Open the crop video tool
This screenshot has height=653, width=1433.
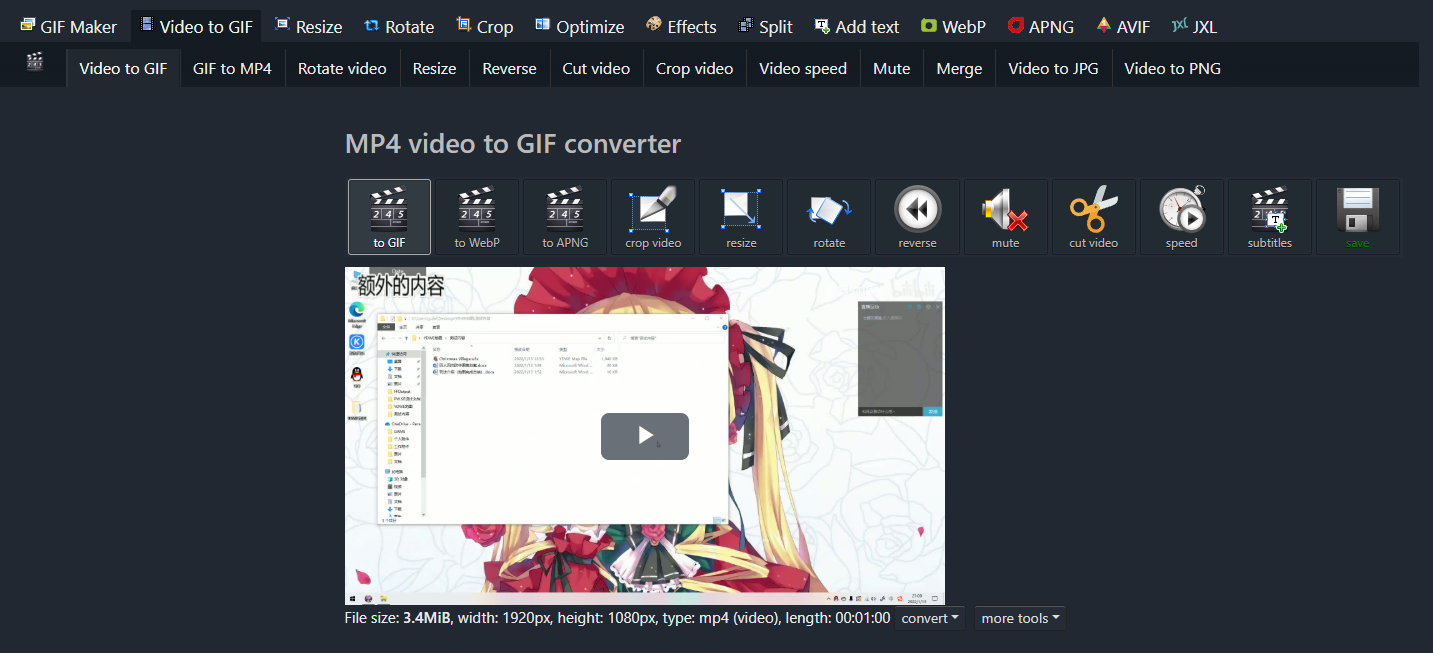pos(653,217)
